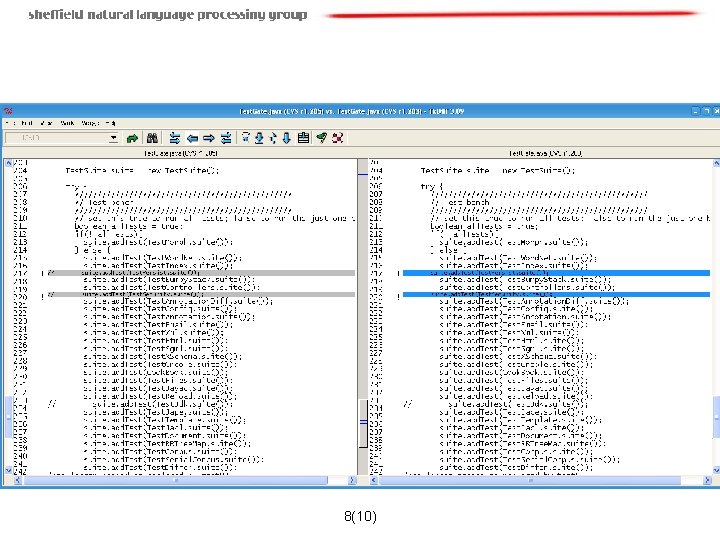Click right pane line number 207
The image size is (720, 540).
click(376, 194)
